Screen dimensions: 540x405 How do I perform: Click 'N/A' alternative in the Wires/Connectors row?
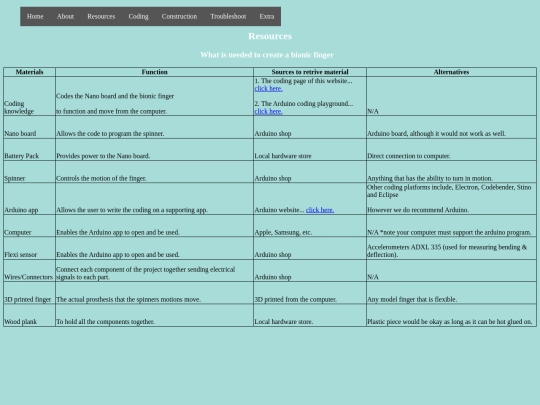coord(373,277)
